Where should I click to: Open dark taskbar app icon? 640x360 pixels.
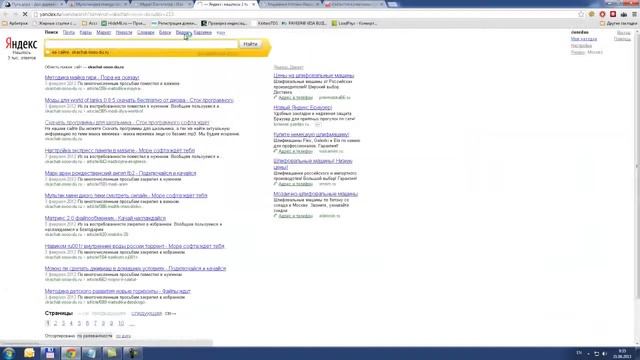coord(132,353)
